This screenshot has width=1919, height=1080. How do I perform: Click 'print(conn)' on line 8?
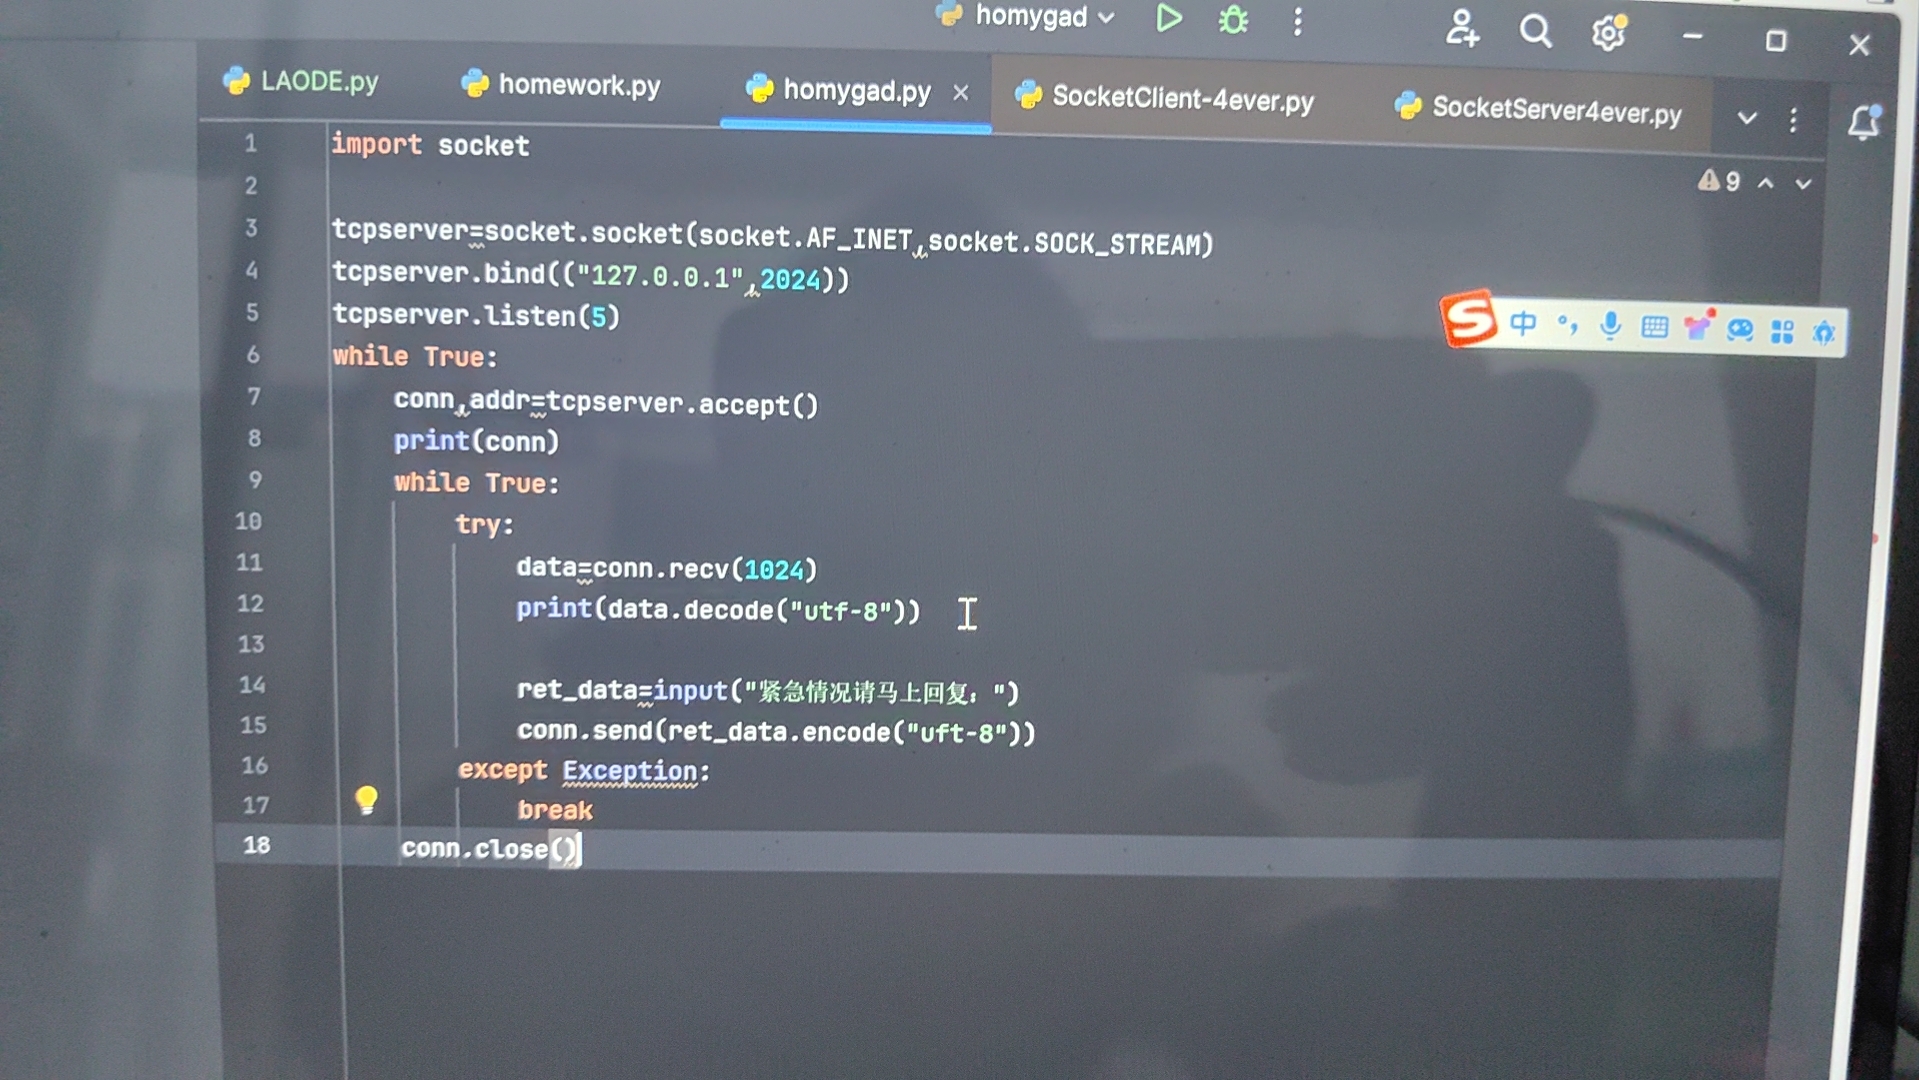point(476,441)
